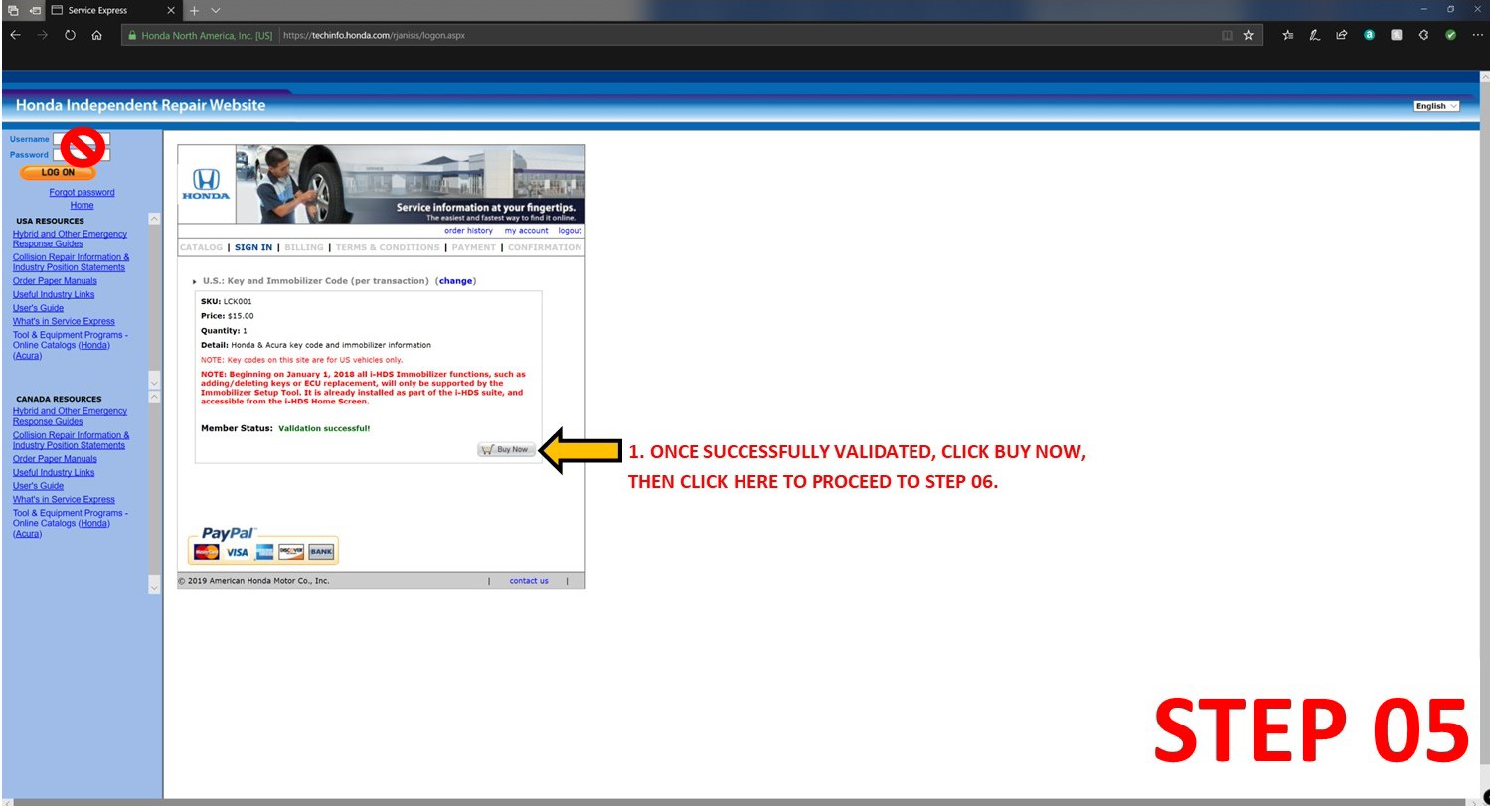Click the change link beside product title

pyautogui.click(x=455, y=281)
